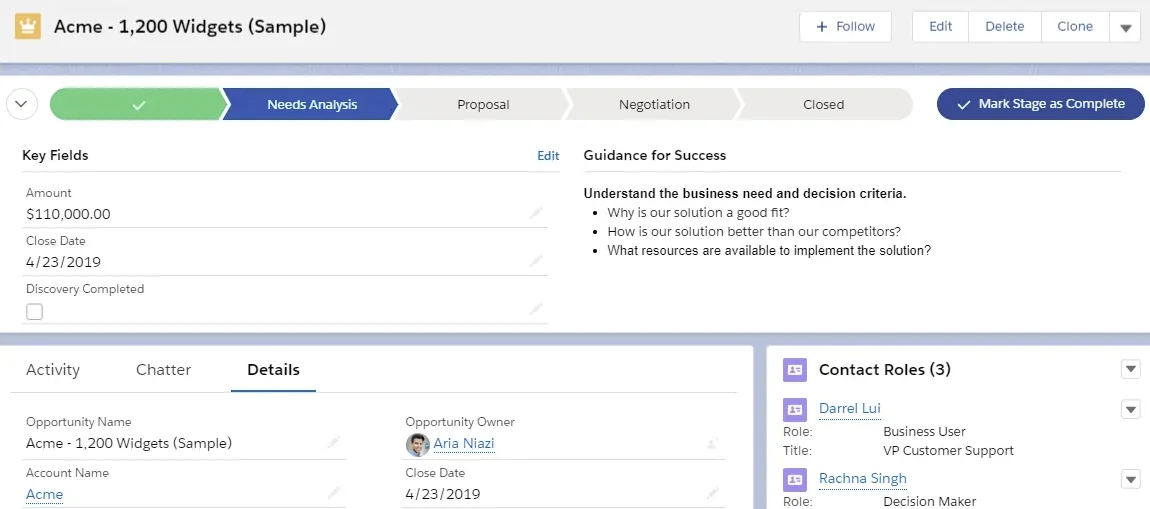Click the Opportunity Name value in Details
Screen dimensions: 1150x509
coord(129,444)
